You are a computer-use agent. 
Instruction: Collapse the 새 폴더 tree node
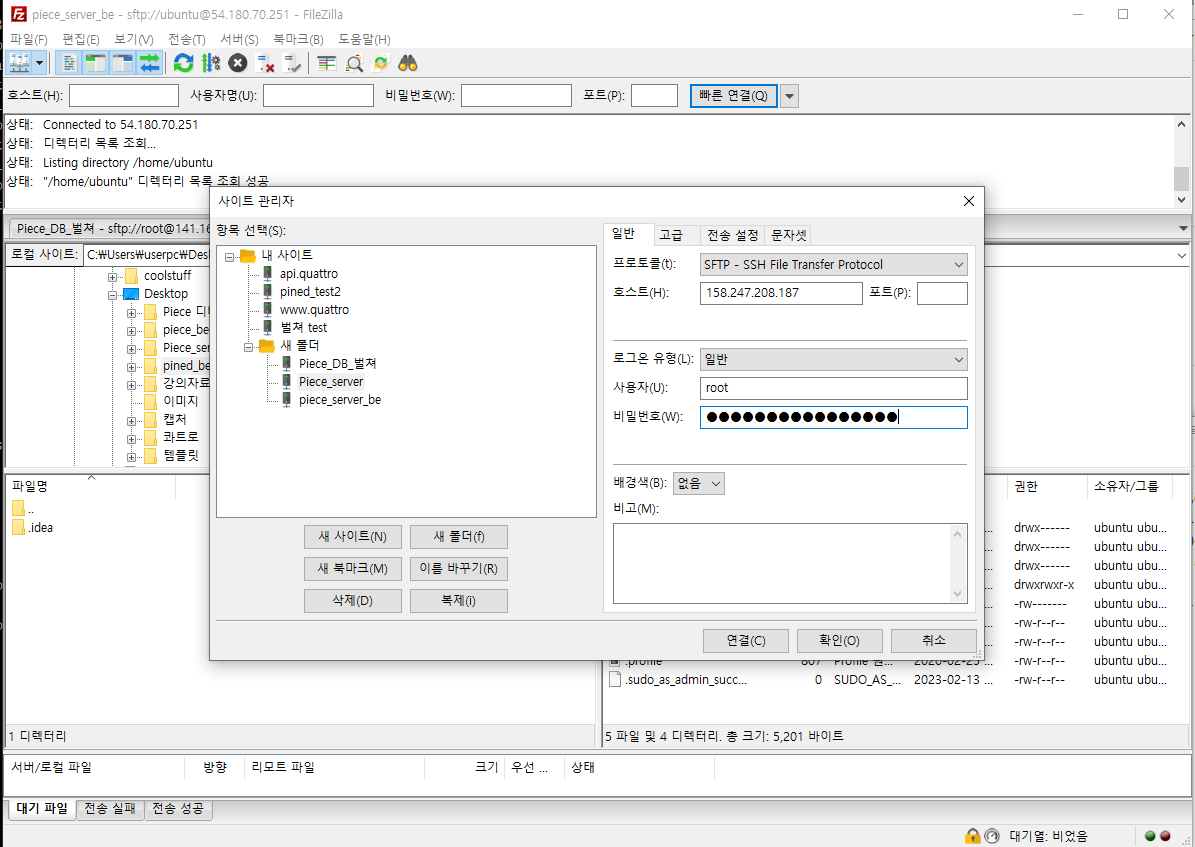(248, 347)
